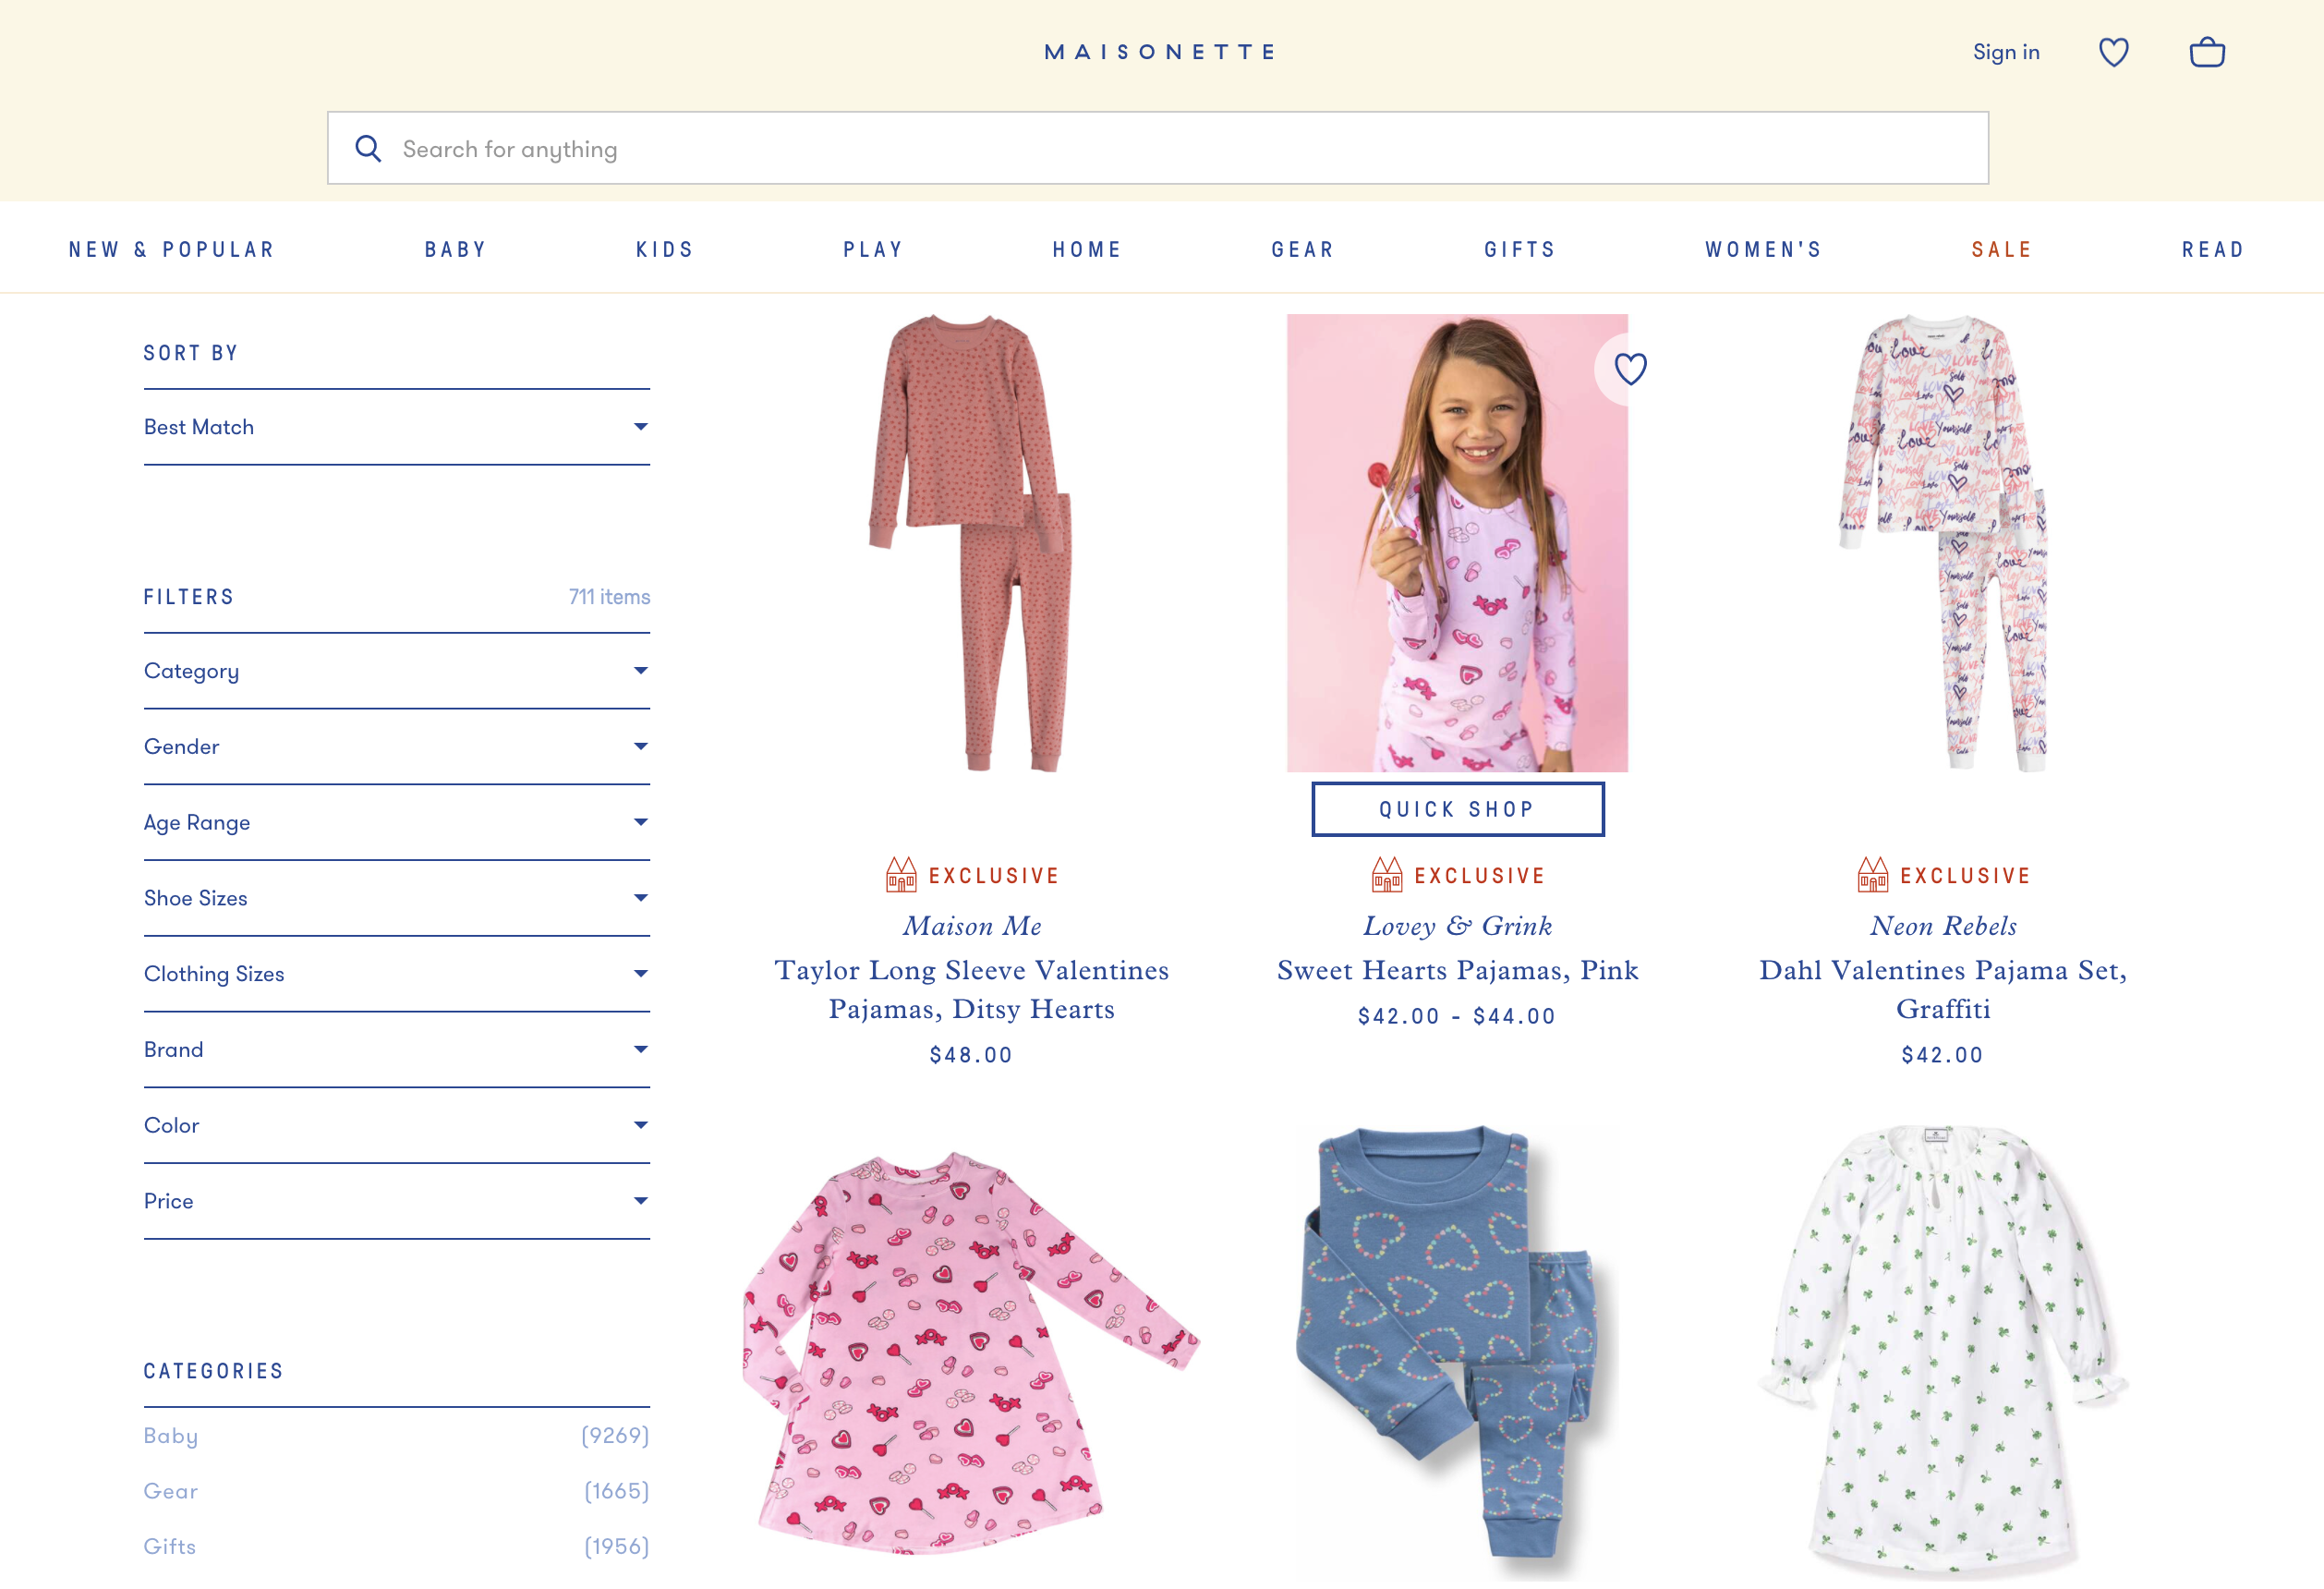2324x1589 pixels.
Task: Open the Best Match sort dropdown
Action: point(397,427)
